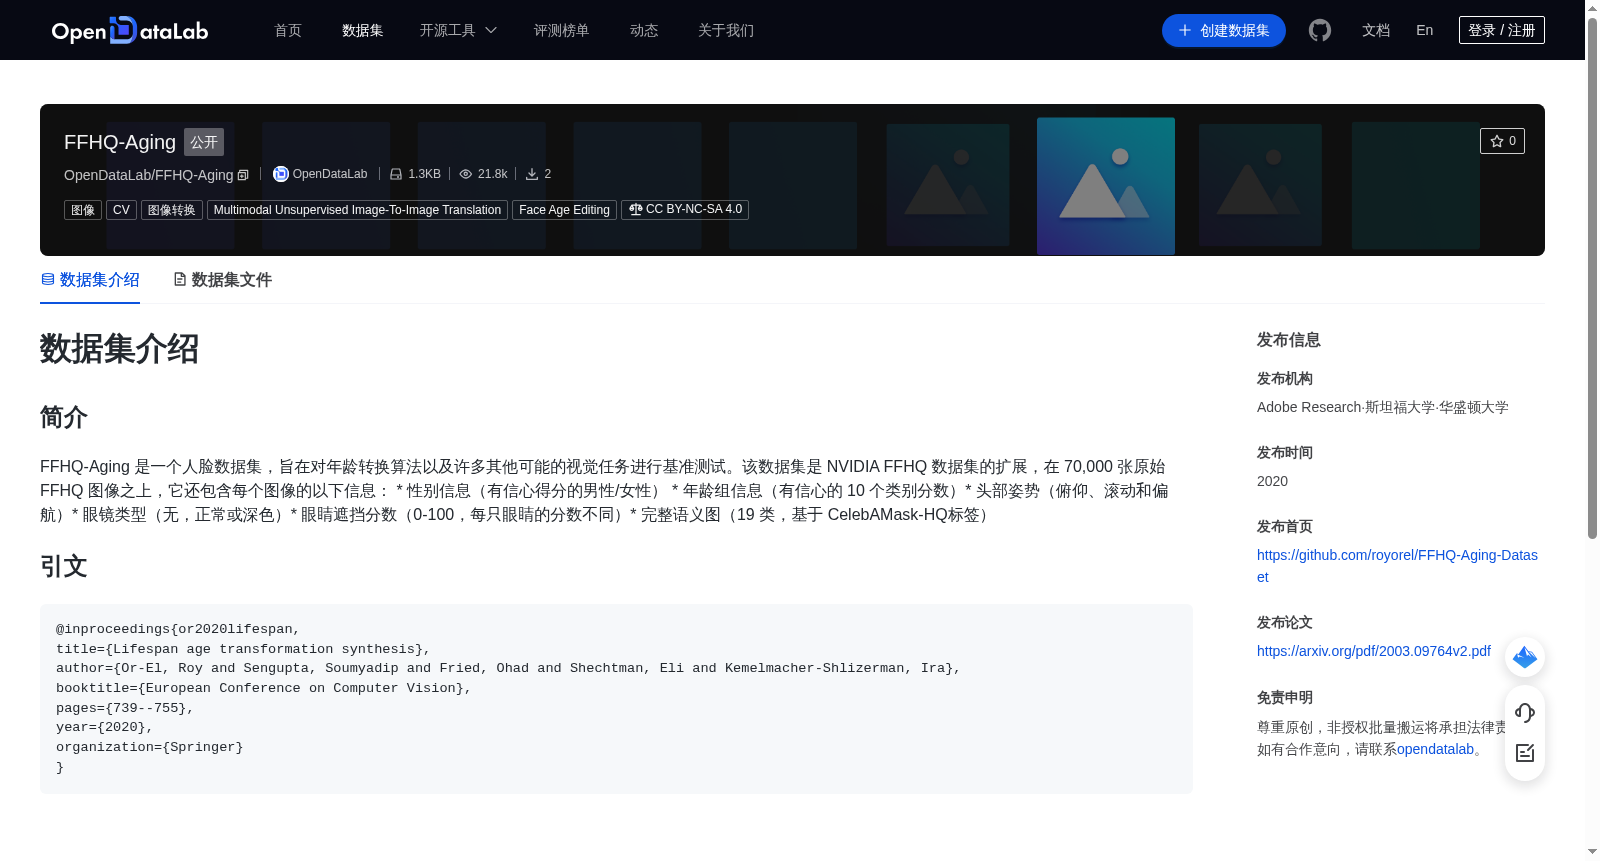
Task: Click the Face Age Editing tag
Action: [564, 210]
